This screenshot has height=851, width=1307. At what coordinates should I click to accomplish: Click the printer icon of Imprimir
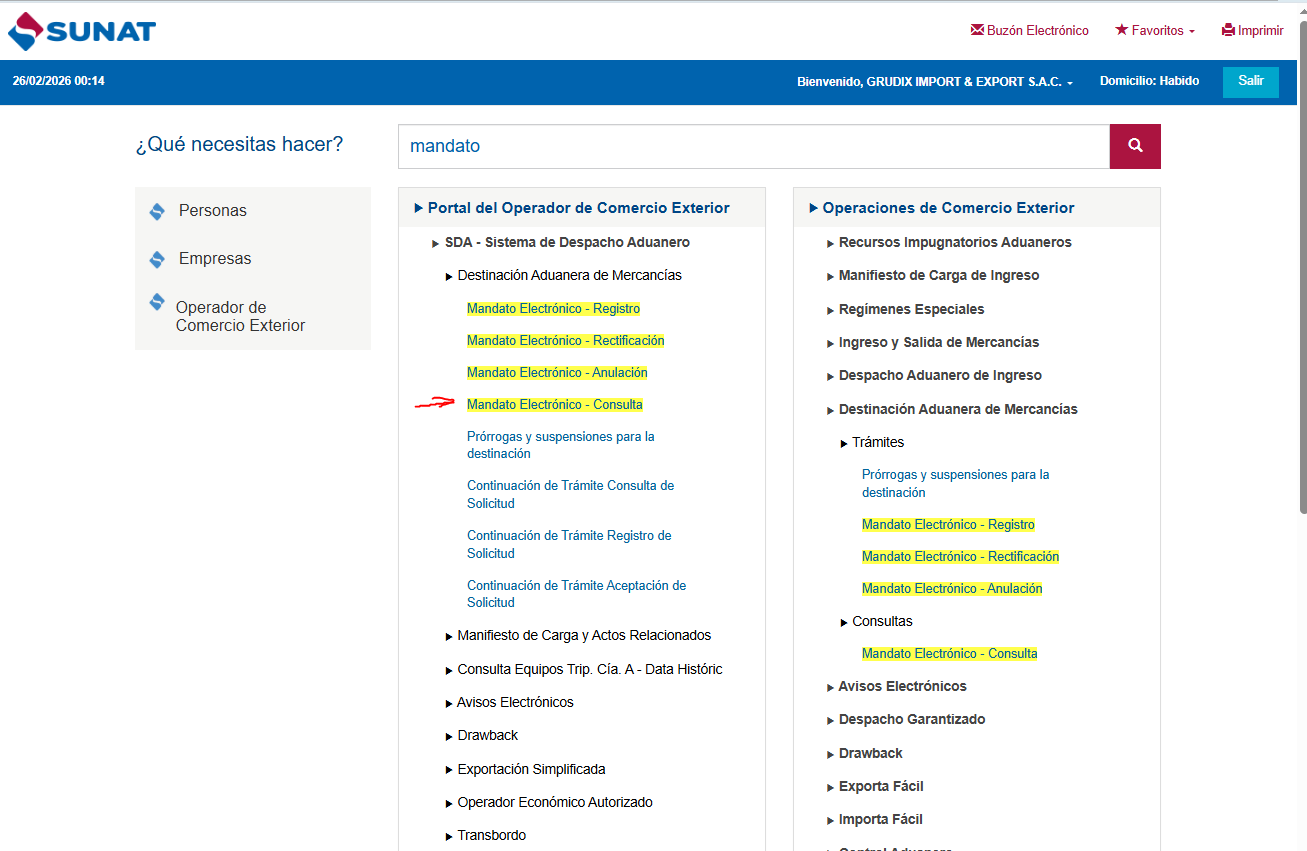[x=1228, y=30]
